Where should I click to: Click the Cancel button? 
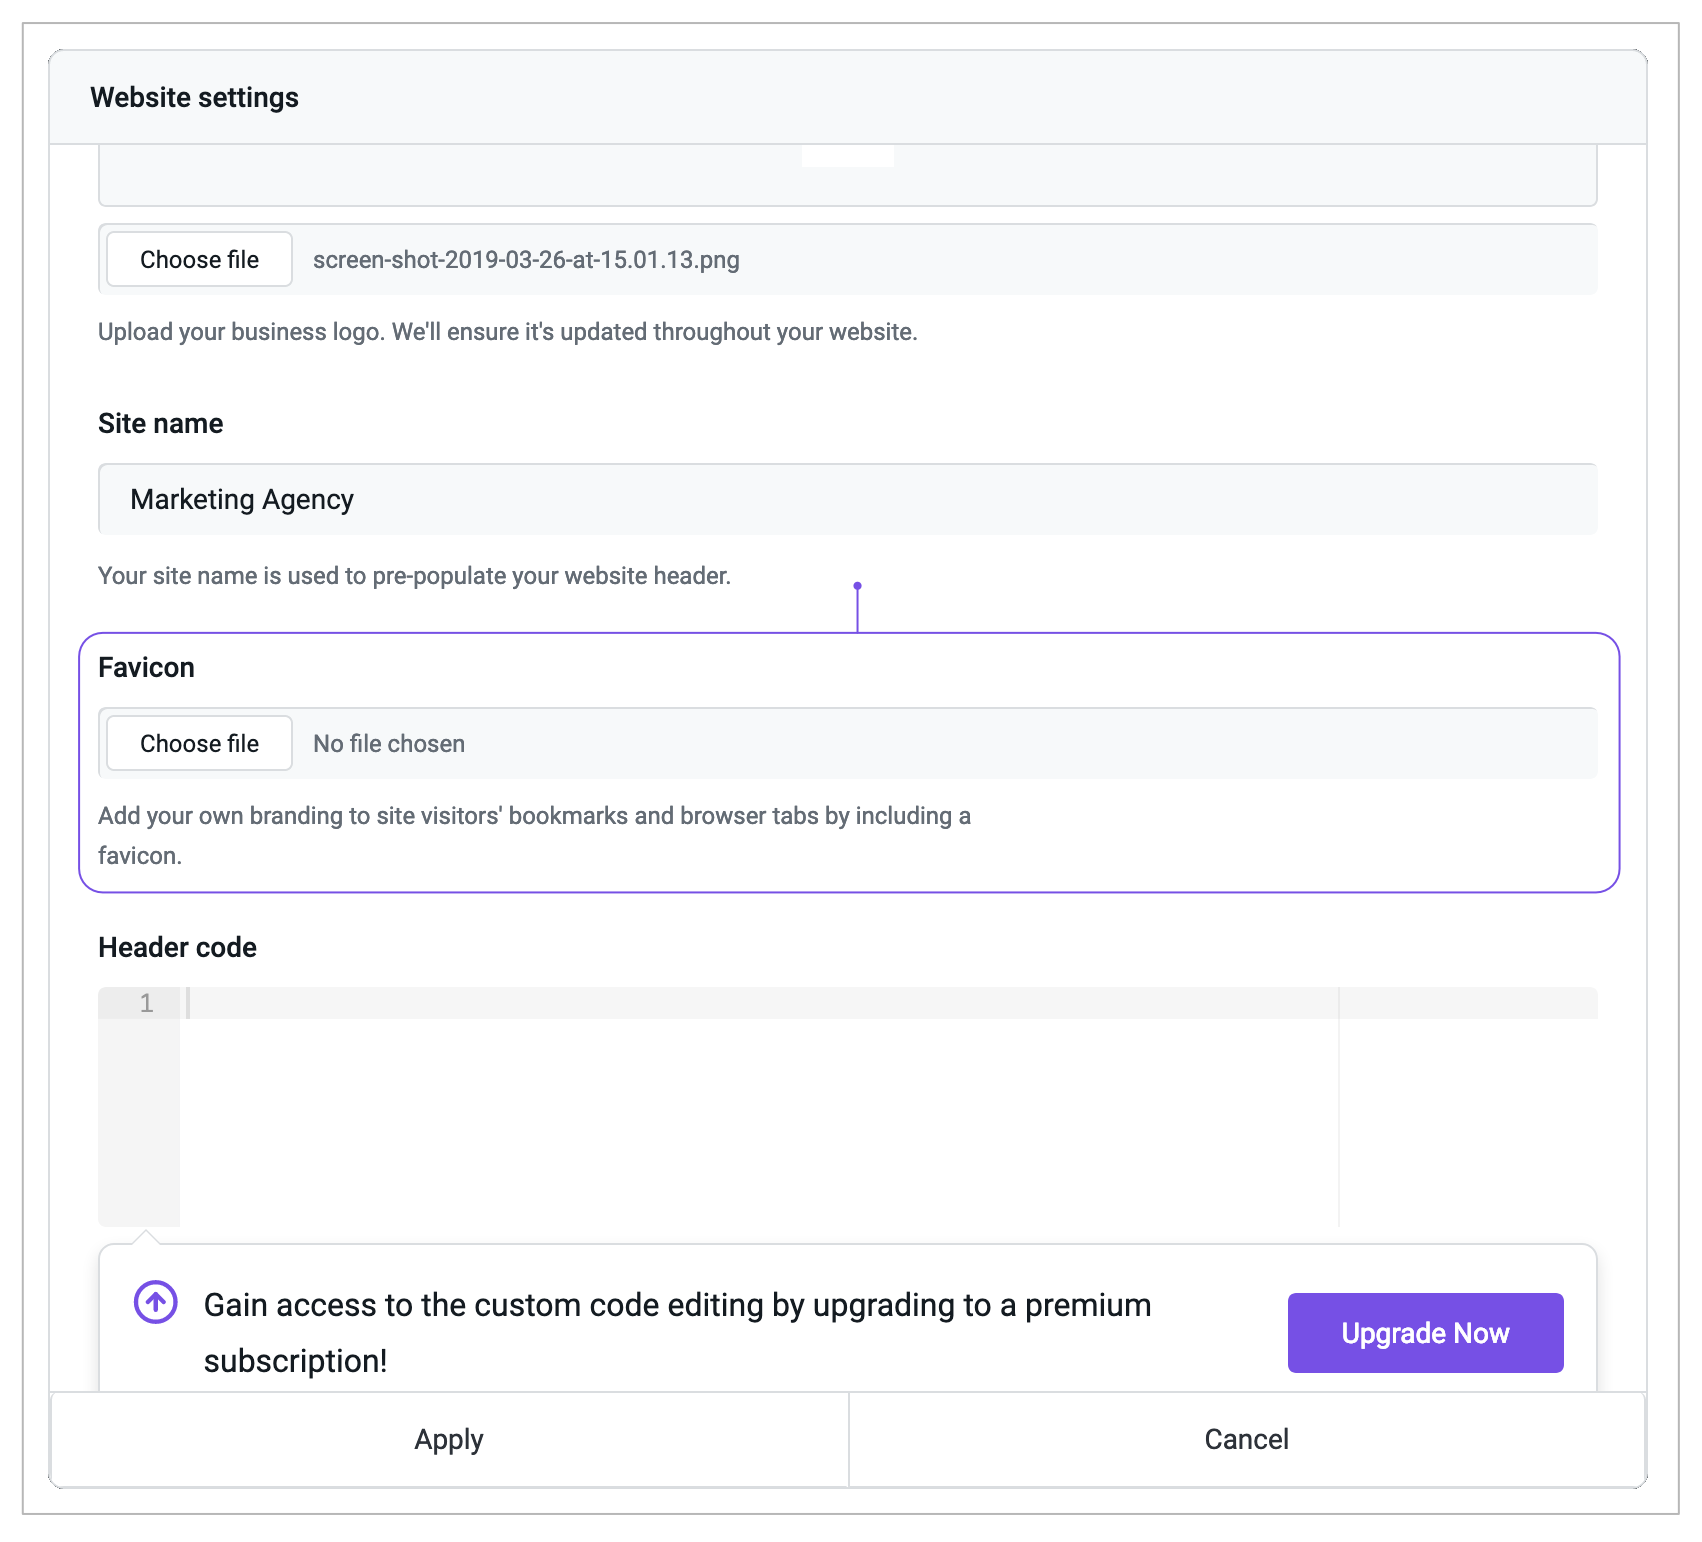pos(1246,1439)
